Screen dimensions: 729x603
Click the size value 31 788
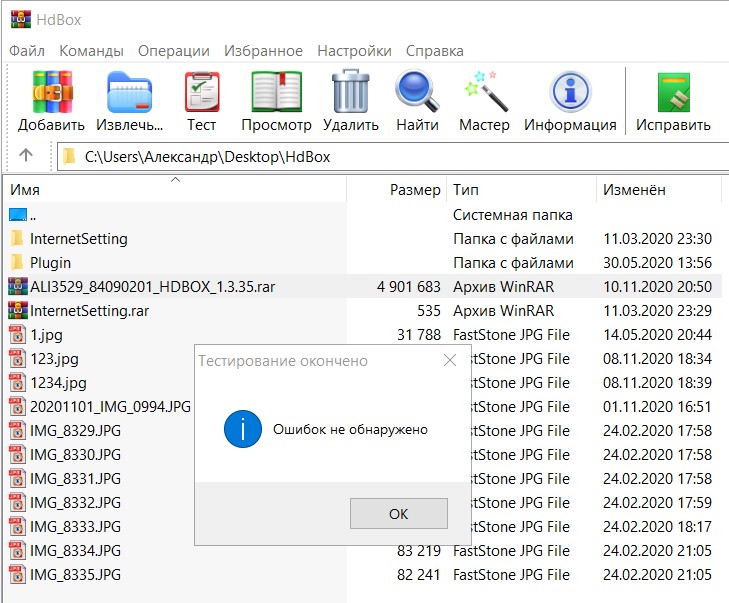click(419, 334)
